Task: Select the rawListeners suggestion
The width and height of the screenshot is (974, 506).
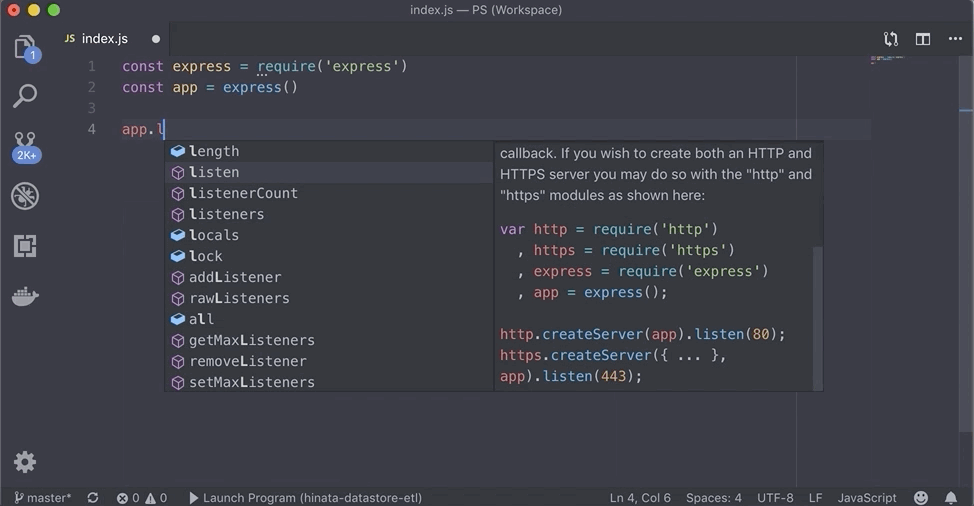Action: (x=329, y=298)
